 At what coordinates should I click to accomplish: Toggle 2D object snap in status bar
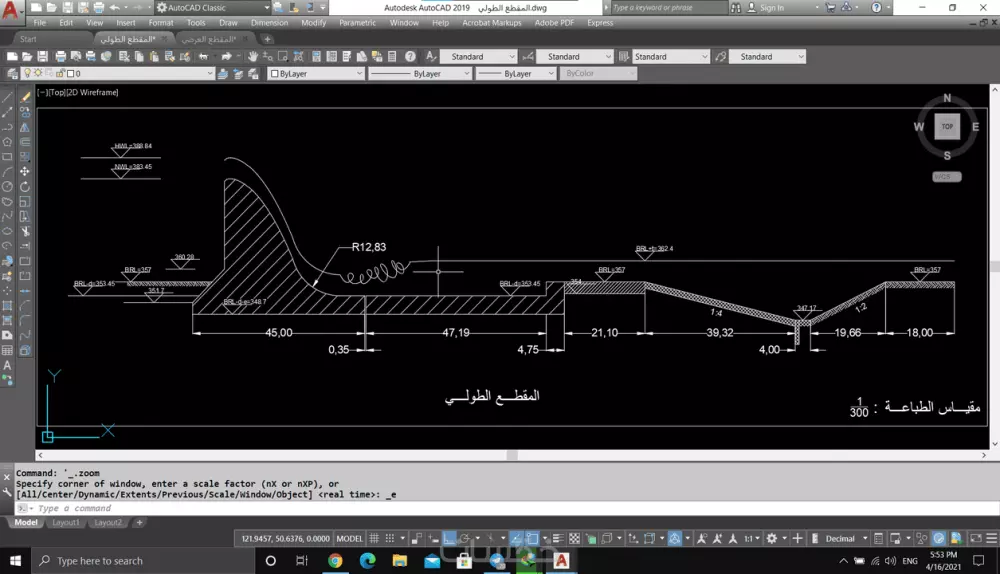(x=533, y=538)
